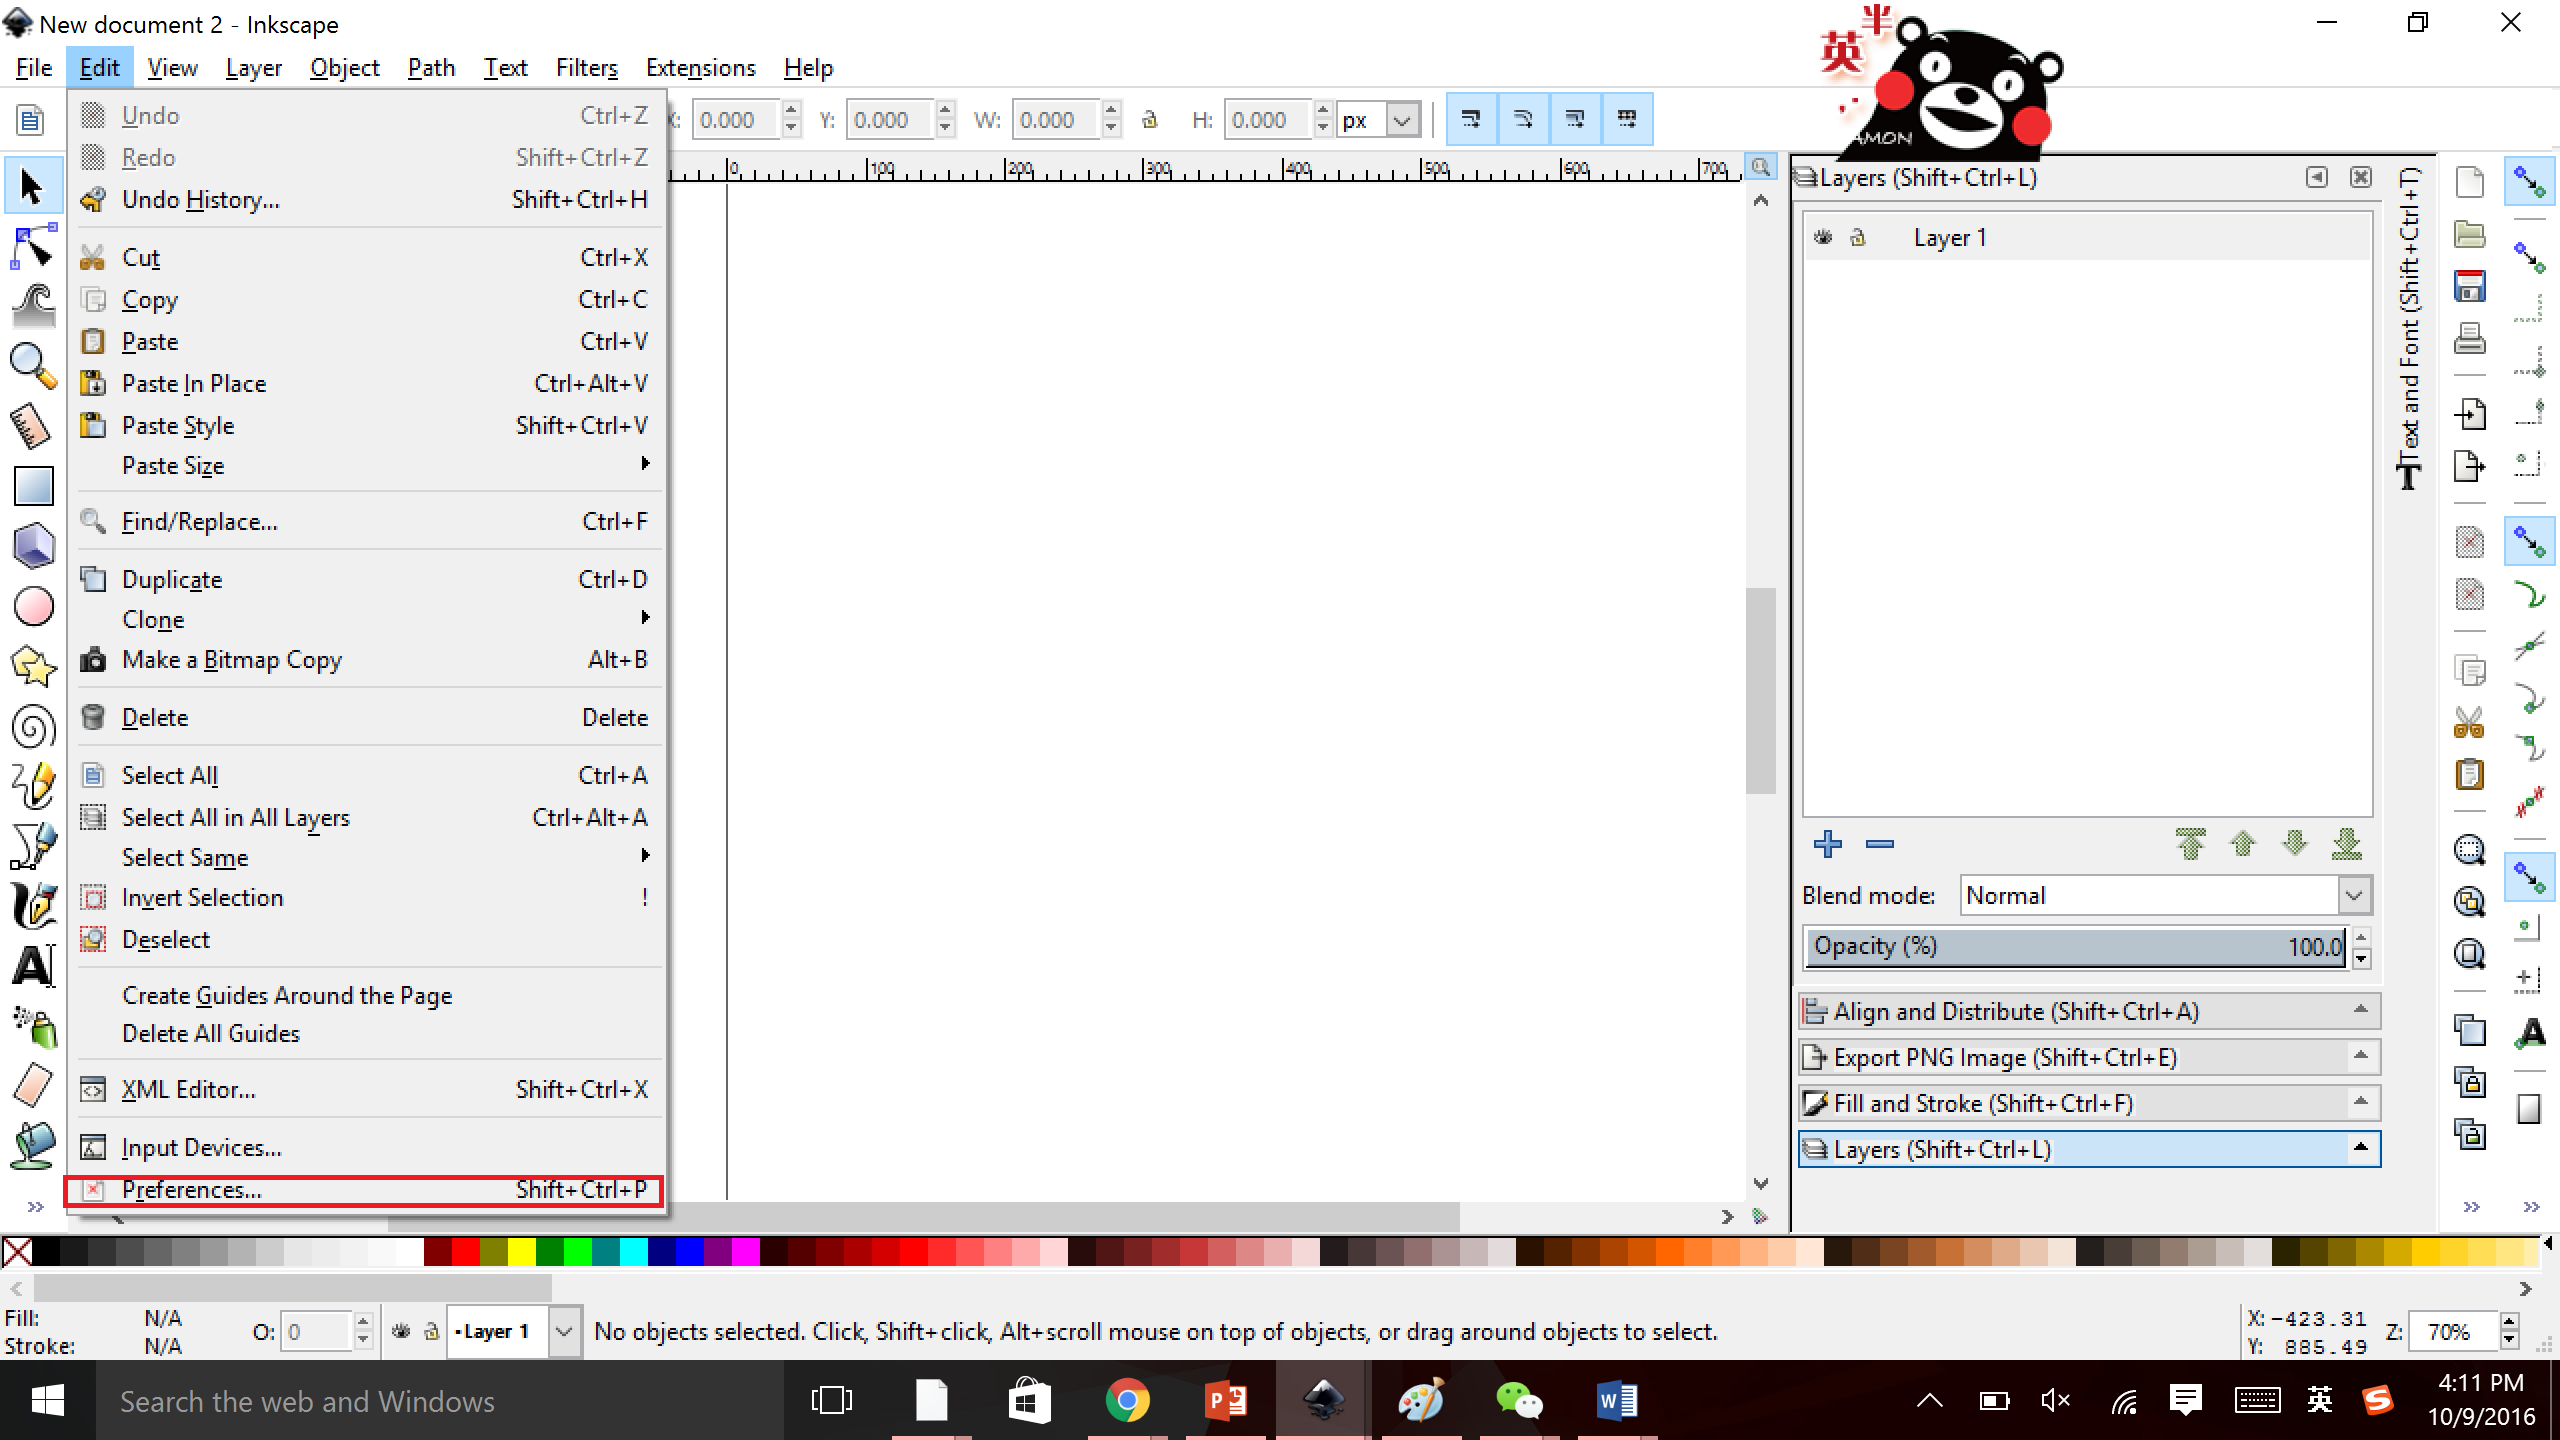Choose Find/Replace menu entry

365,522
